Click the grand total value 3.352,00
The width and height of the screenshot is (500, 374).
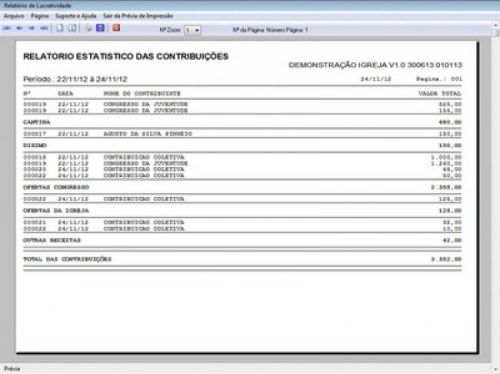point(446,259)
